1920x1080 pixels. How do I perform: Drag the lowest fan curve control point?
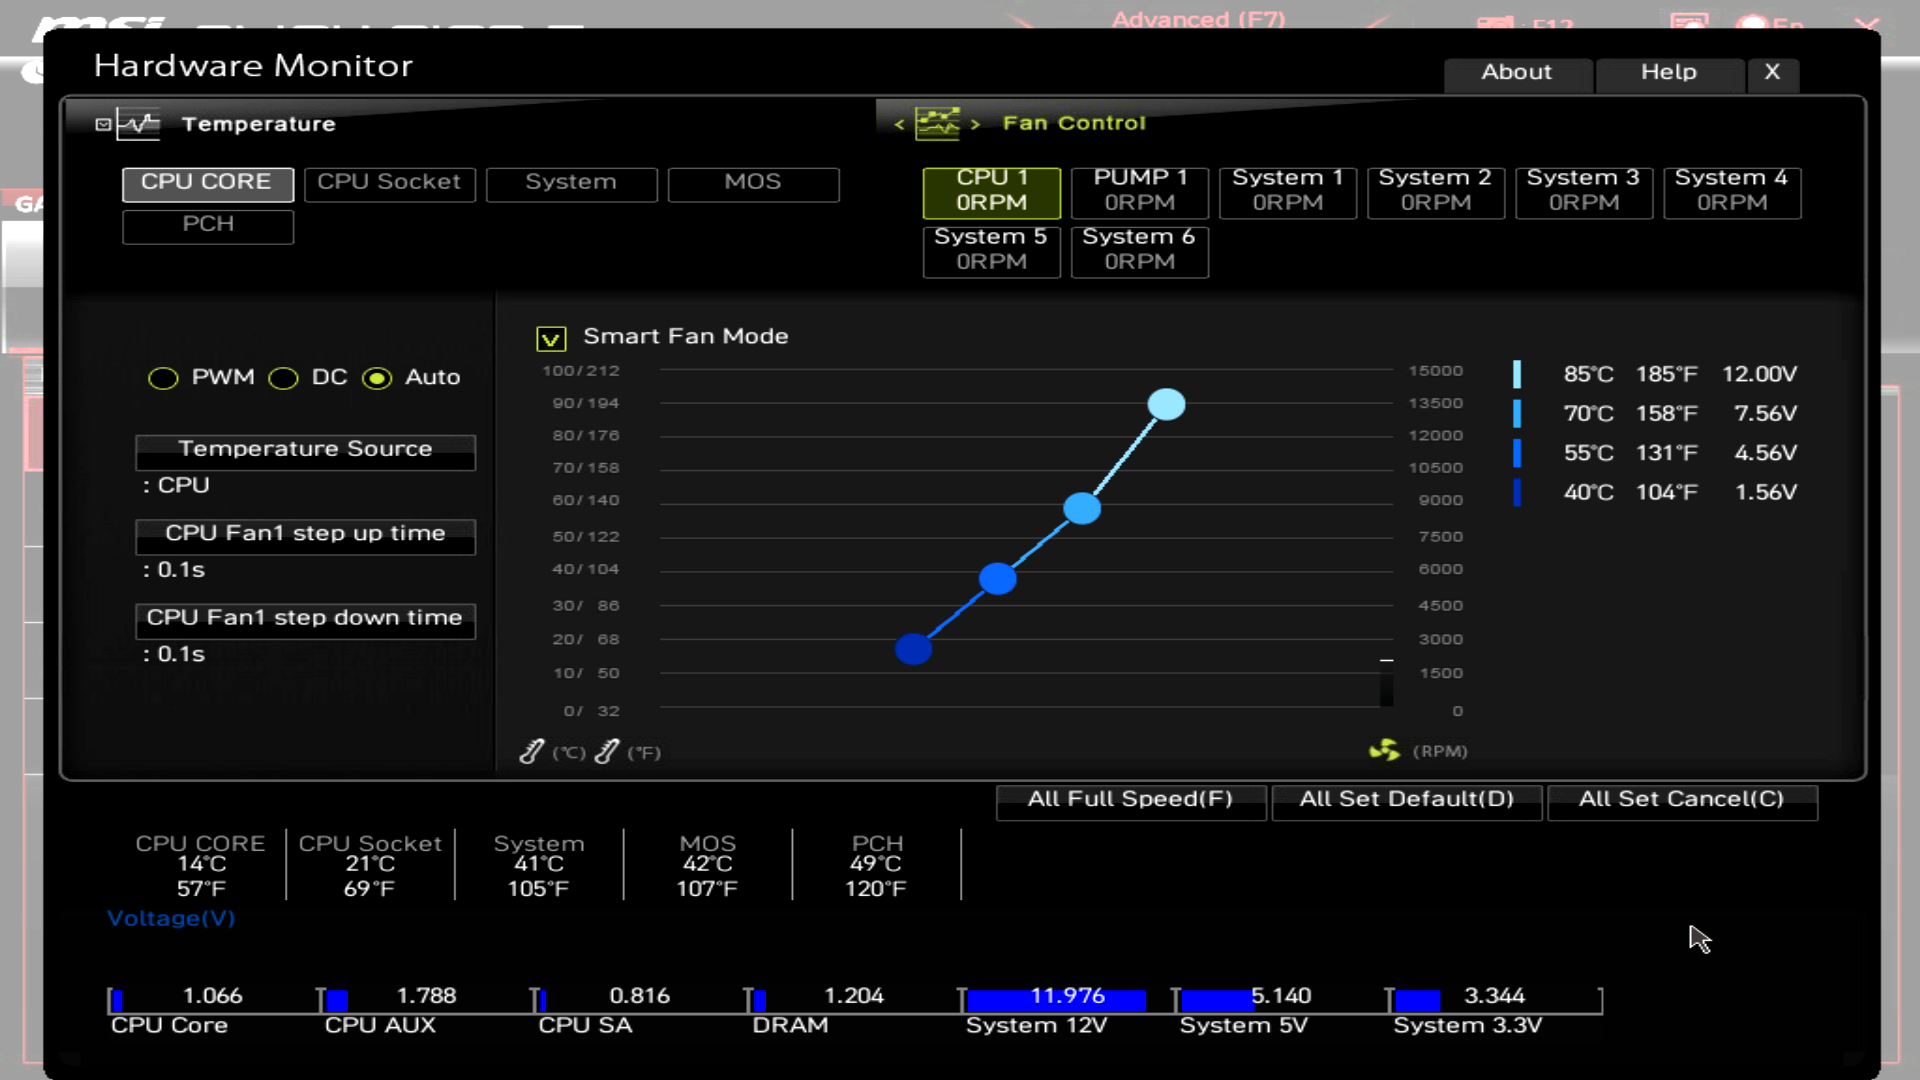point(914,647)
